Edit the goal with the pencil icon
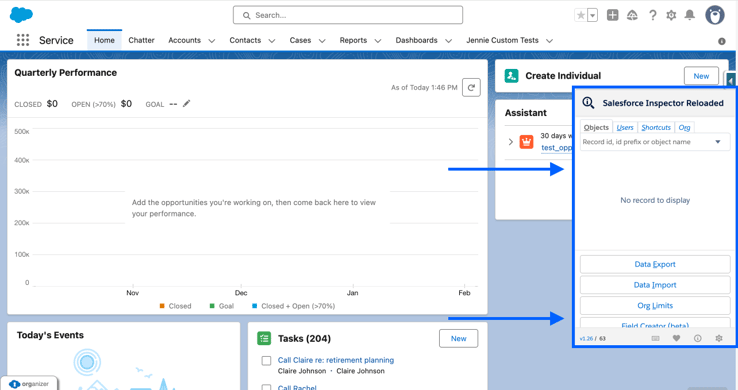Screen dimensions: 738x390 186,103
